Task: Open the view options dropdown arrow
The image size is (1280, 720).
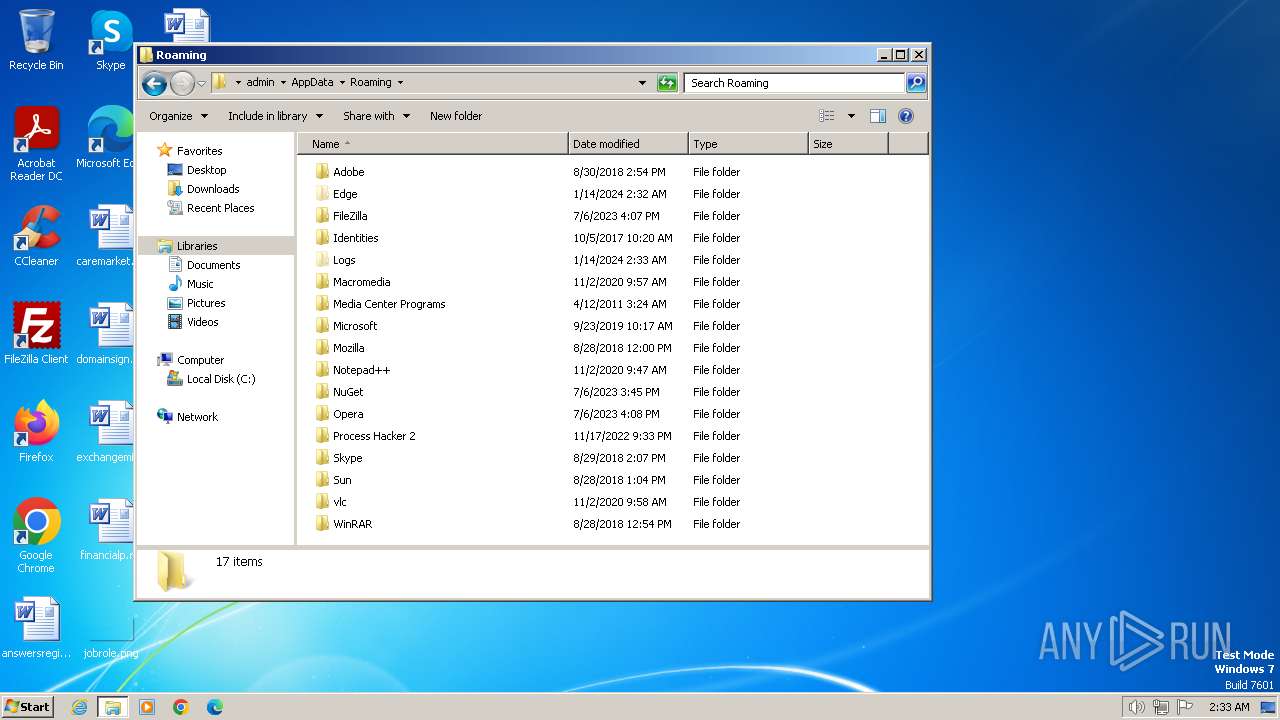Action: [x=851, y=116]
